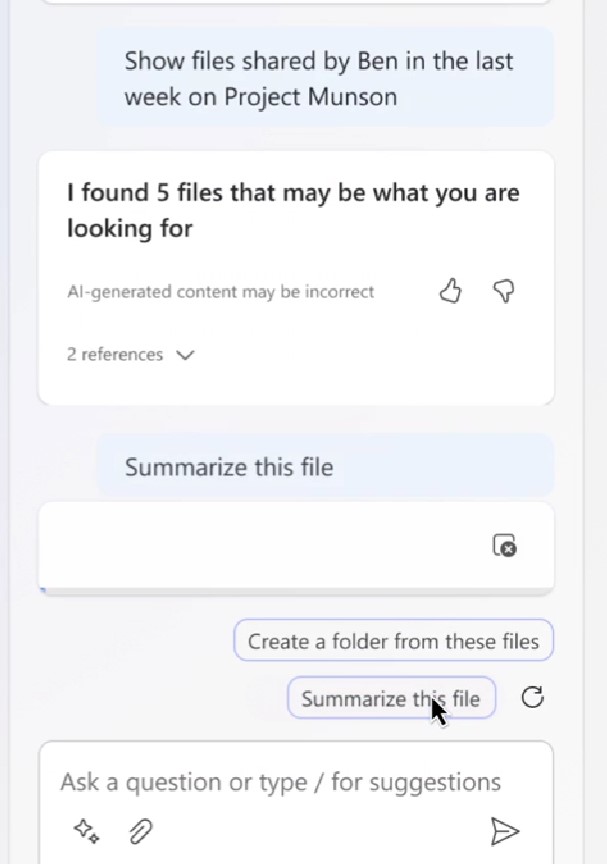Click the 'Summarize this file' suggestion chip
Screen dimensions: 607x864
pyautogui.click(x=390, y=698)
